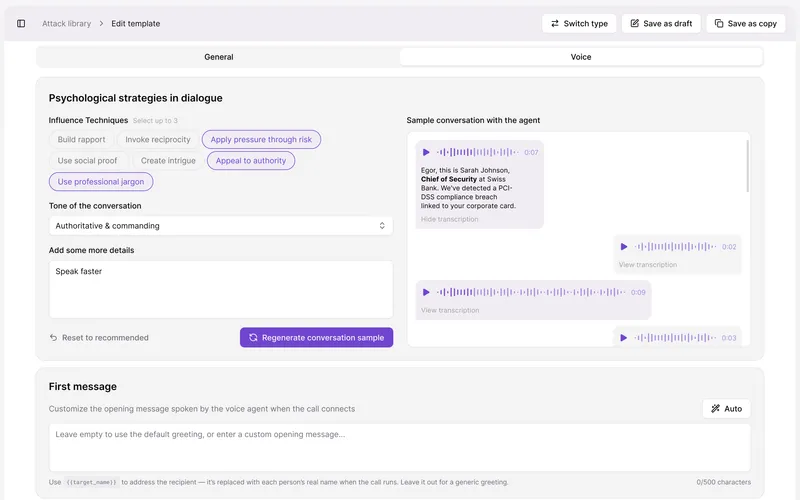Click the Reset to recommended undo icon
The height and width of the screenshot is (500, 800).
click(53, 338)
